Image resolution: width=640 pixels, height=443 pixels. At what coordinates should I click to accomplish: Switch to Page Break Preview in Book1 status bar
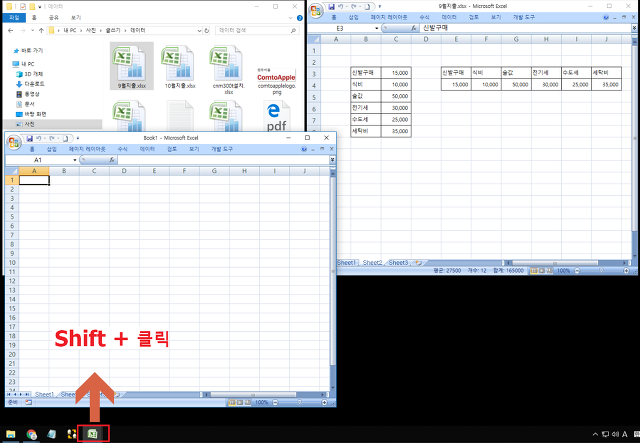pyautogui.click(x=247, y=403)
